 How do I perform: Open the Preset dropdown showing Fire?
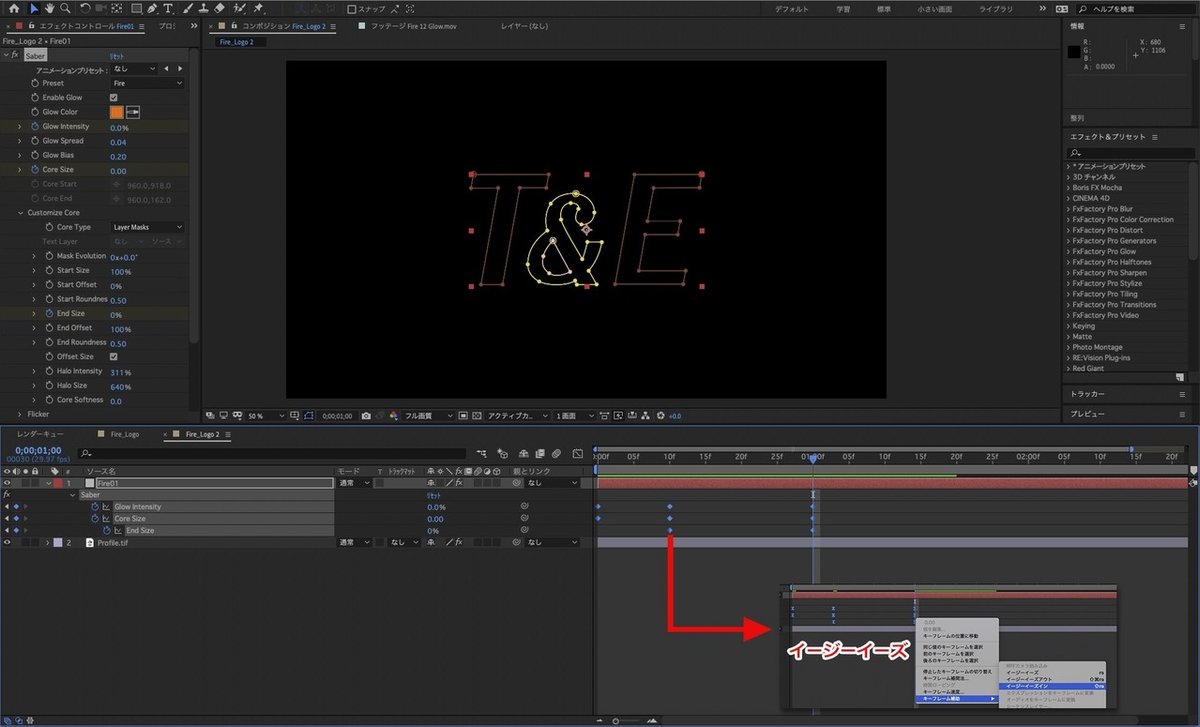[x=146, y=84]
